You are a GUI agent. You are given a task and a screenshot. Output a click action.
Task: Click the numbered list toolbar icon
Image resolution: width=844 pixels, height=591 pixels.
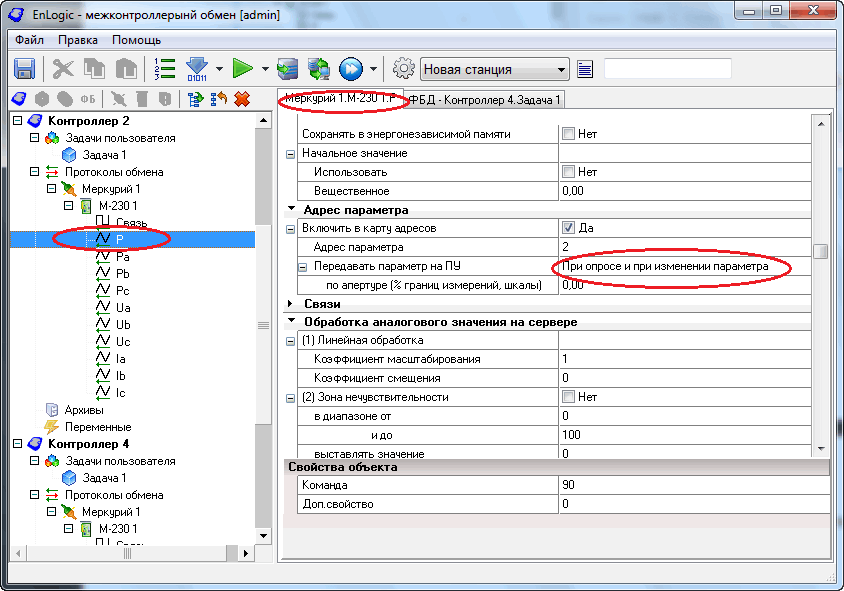click(165, 69)
